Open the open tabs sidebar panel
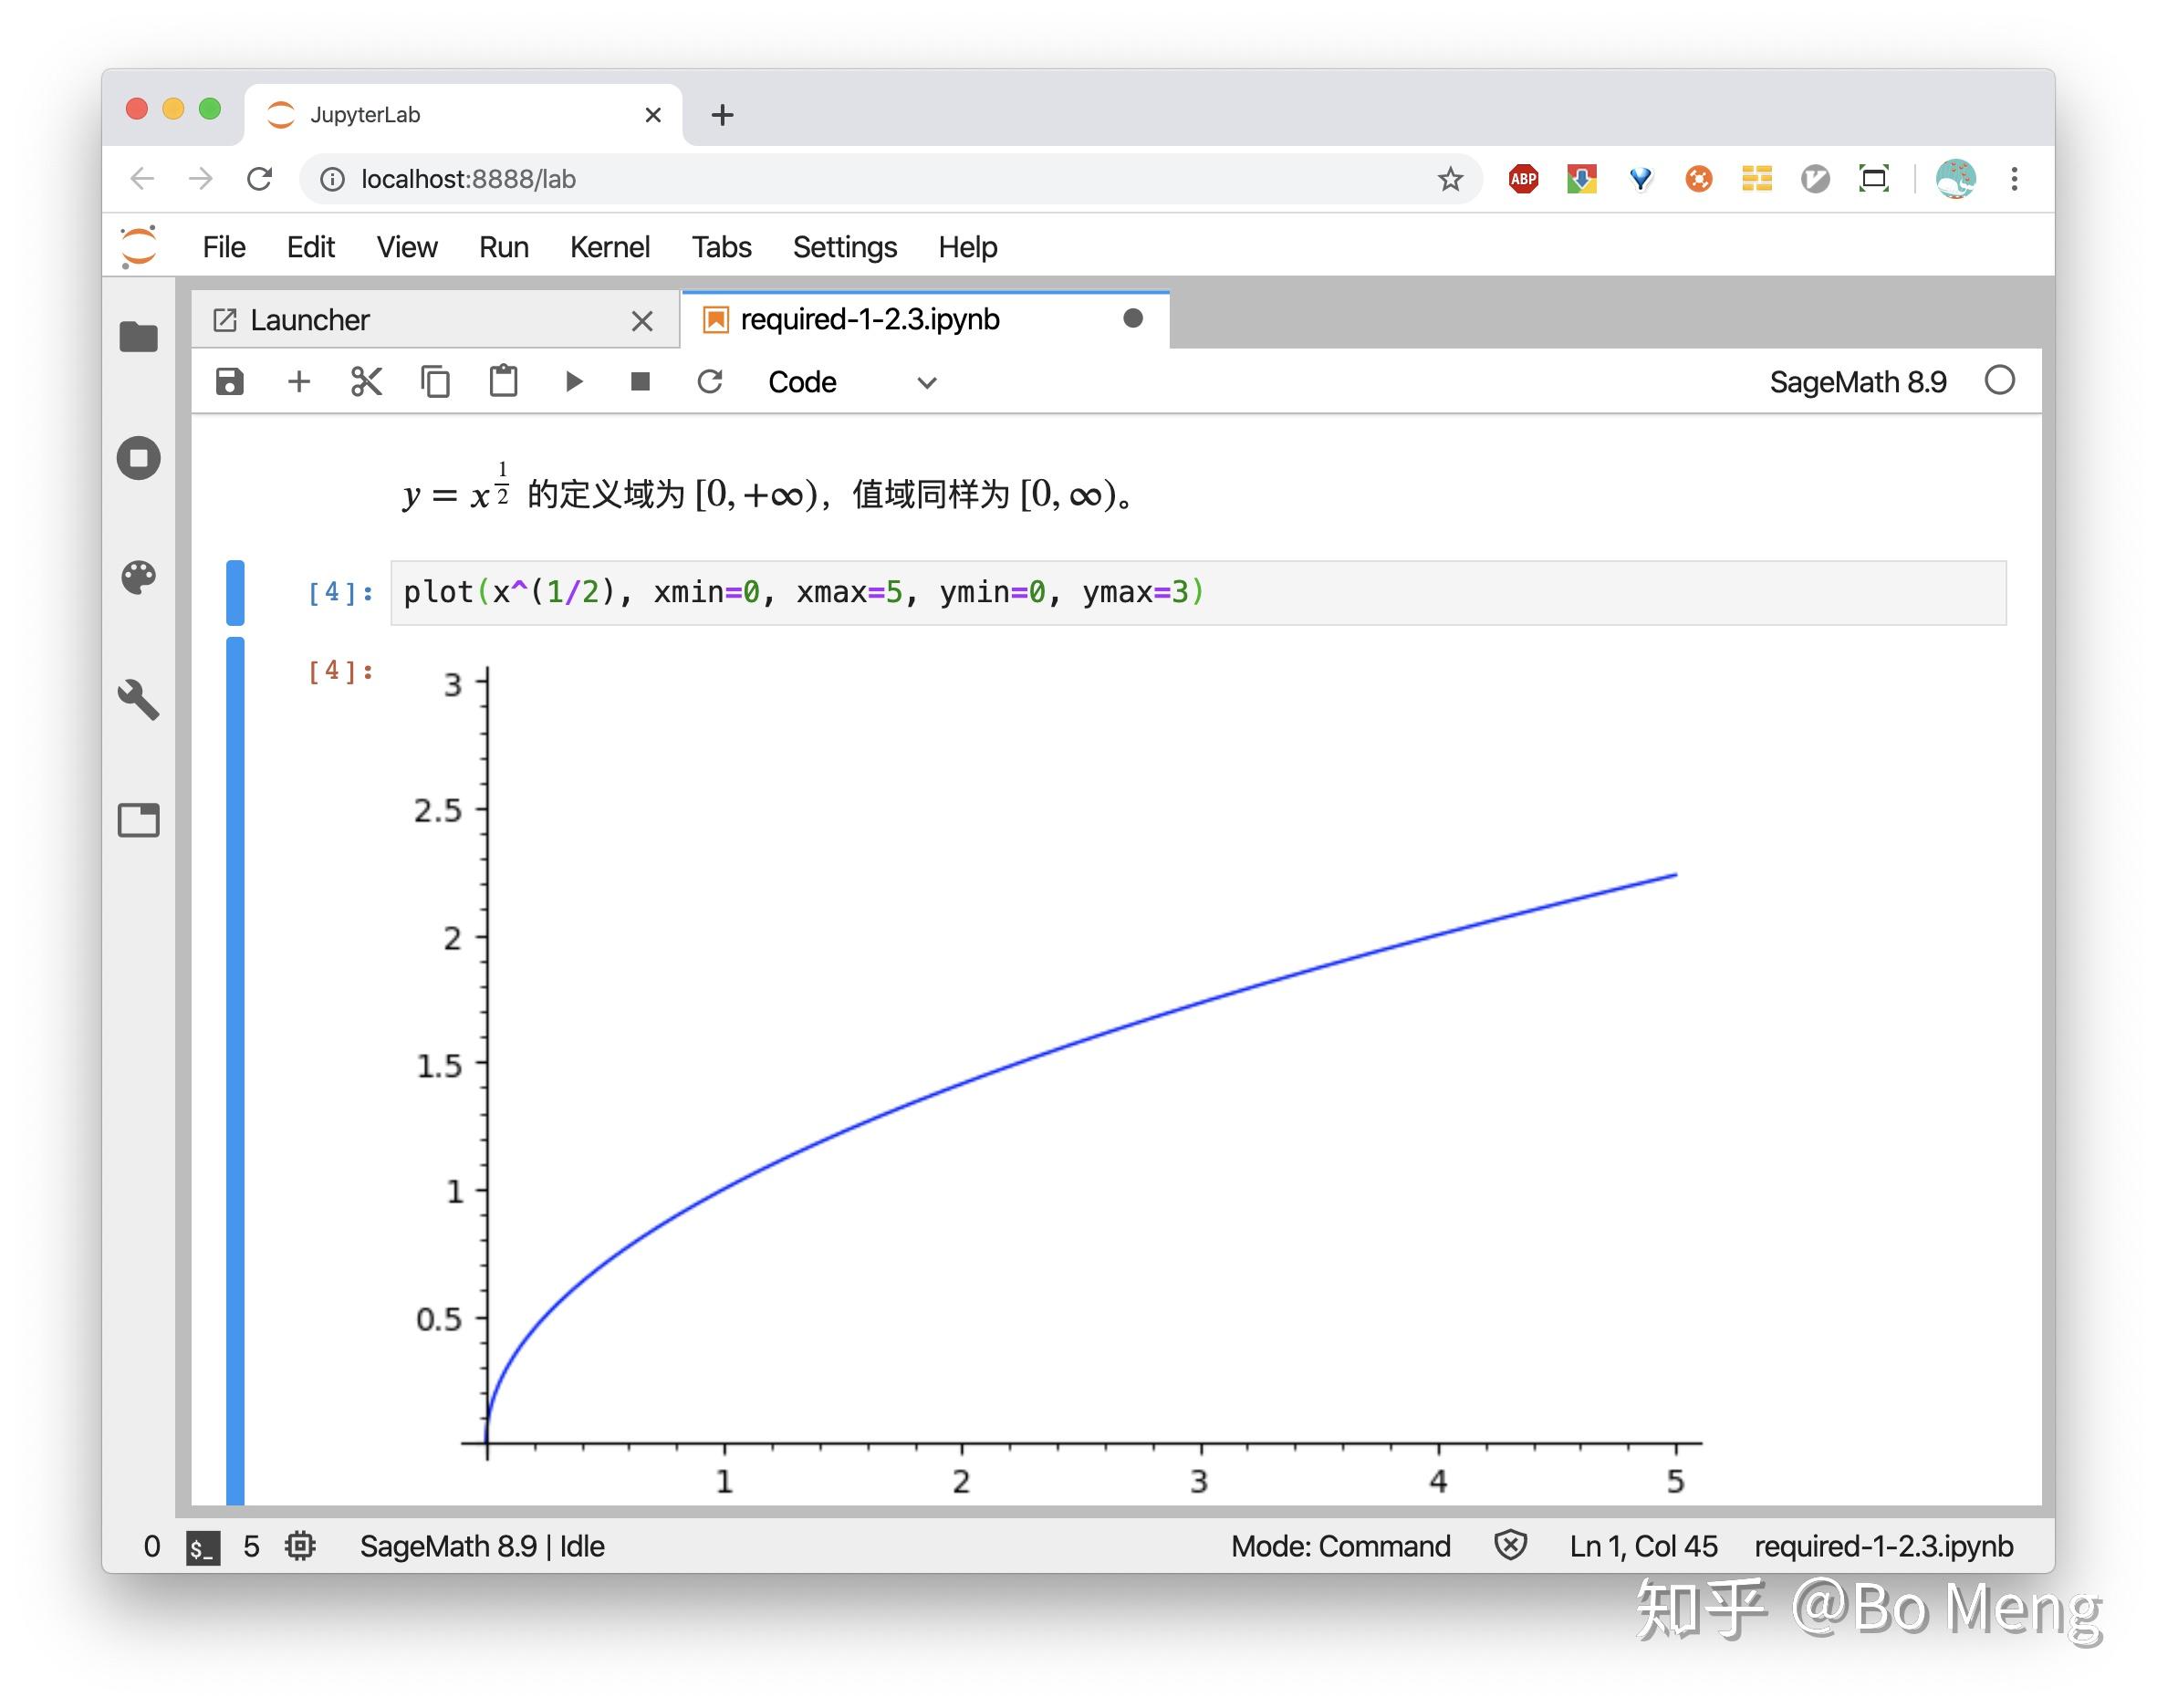This screenshot has height=1708, width=2157. point(138,820)
